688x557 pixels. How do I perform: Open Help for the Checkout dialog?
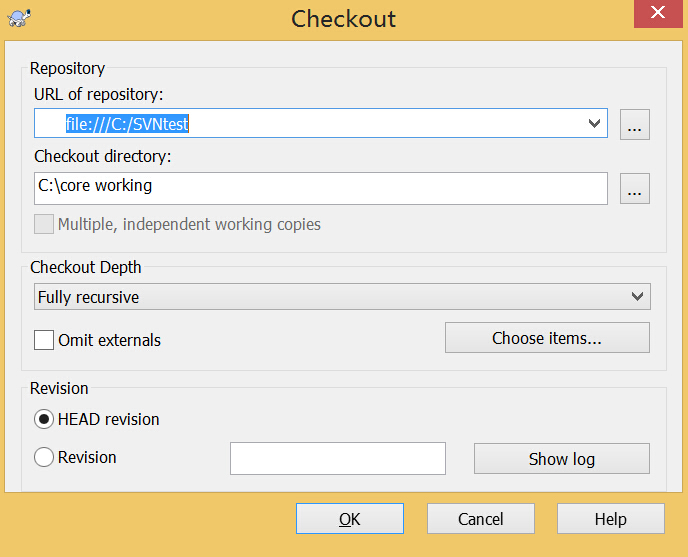(611, 518)
